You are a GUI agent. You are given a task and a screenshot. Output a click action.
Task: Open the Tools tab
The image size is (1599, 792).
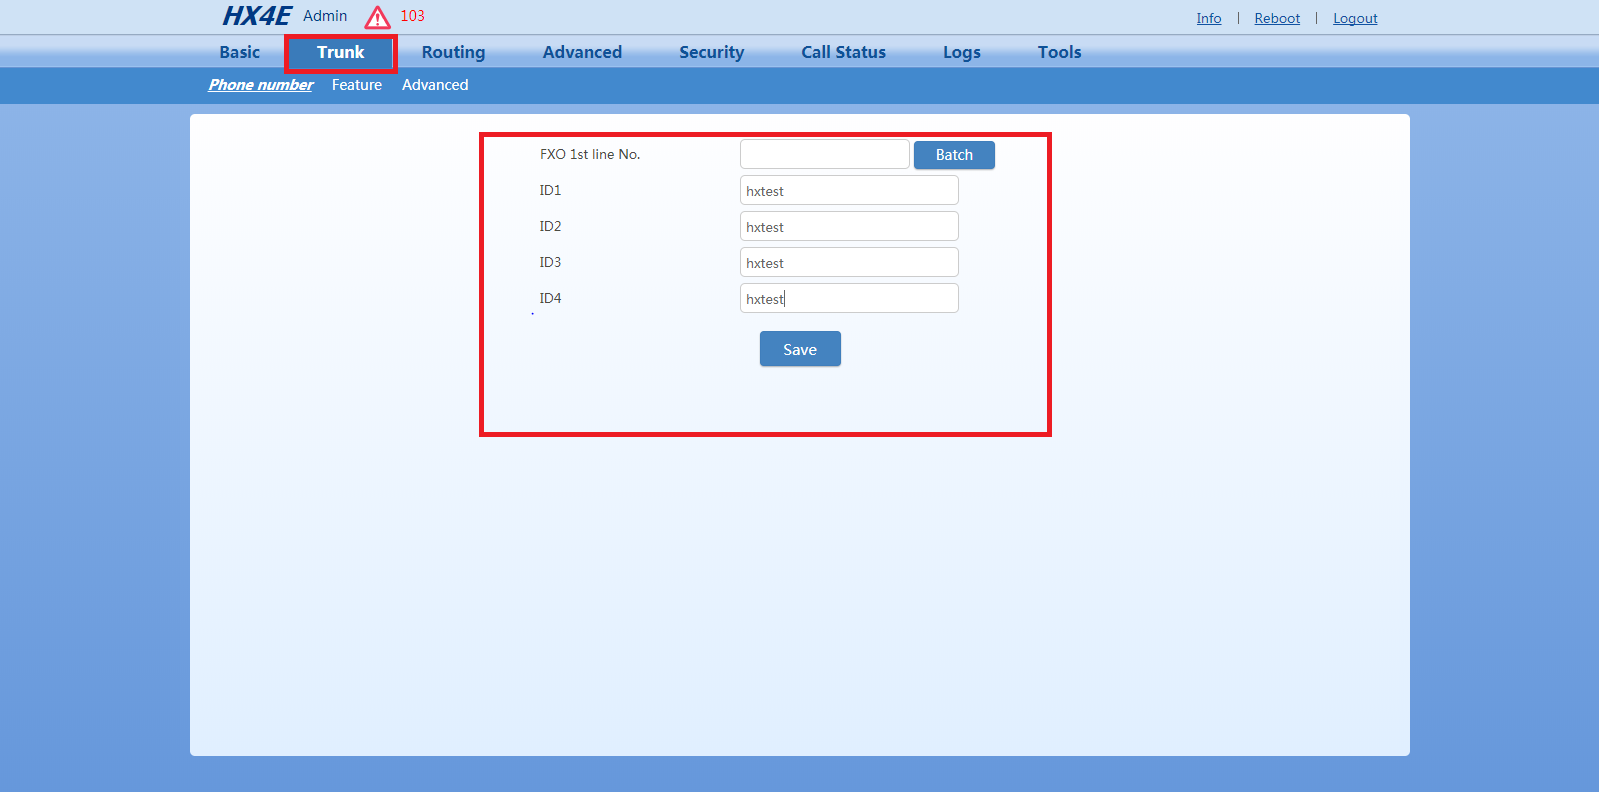pos(1059,52)
